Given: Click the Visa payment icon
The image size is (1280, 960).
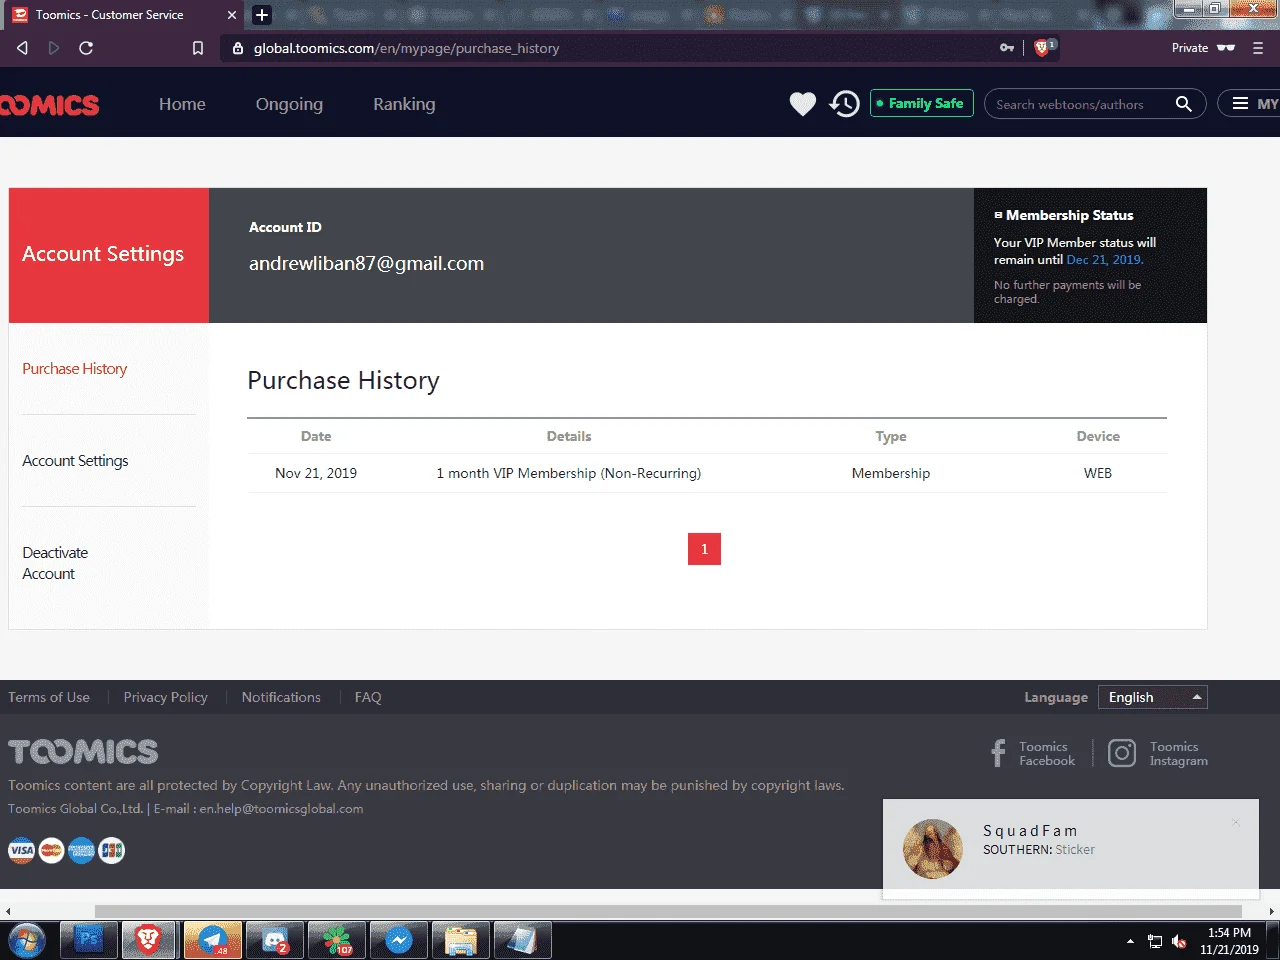Looking at the screenshot, I should 21,851.
